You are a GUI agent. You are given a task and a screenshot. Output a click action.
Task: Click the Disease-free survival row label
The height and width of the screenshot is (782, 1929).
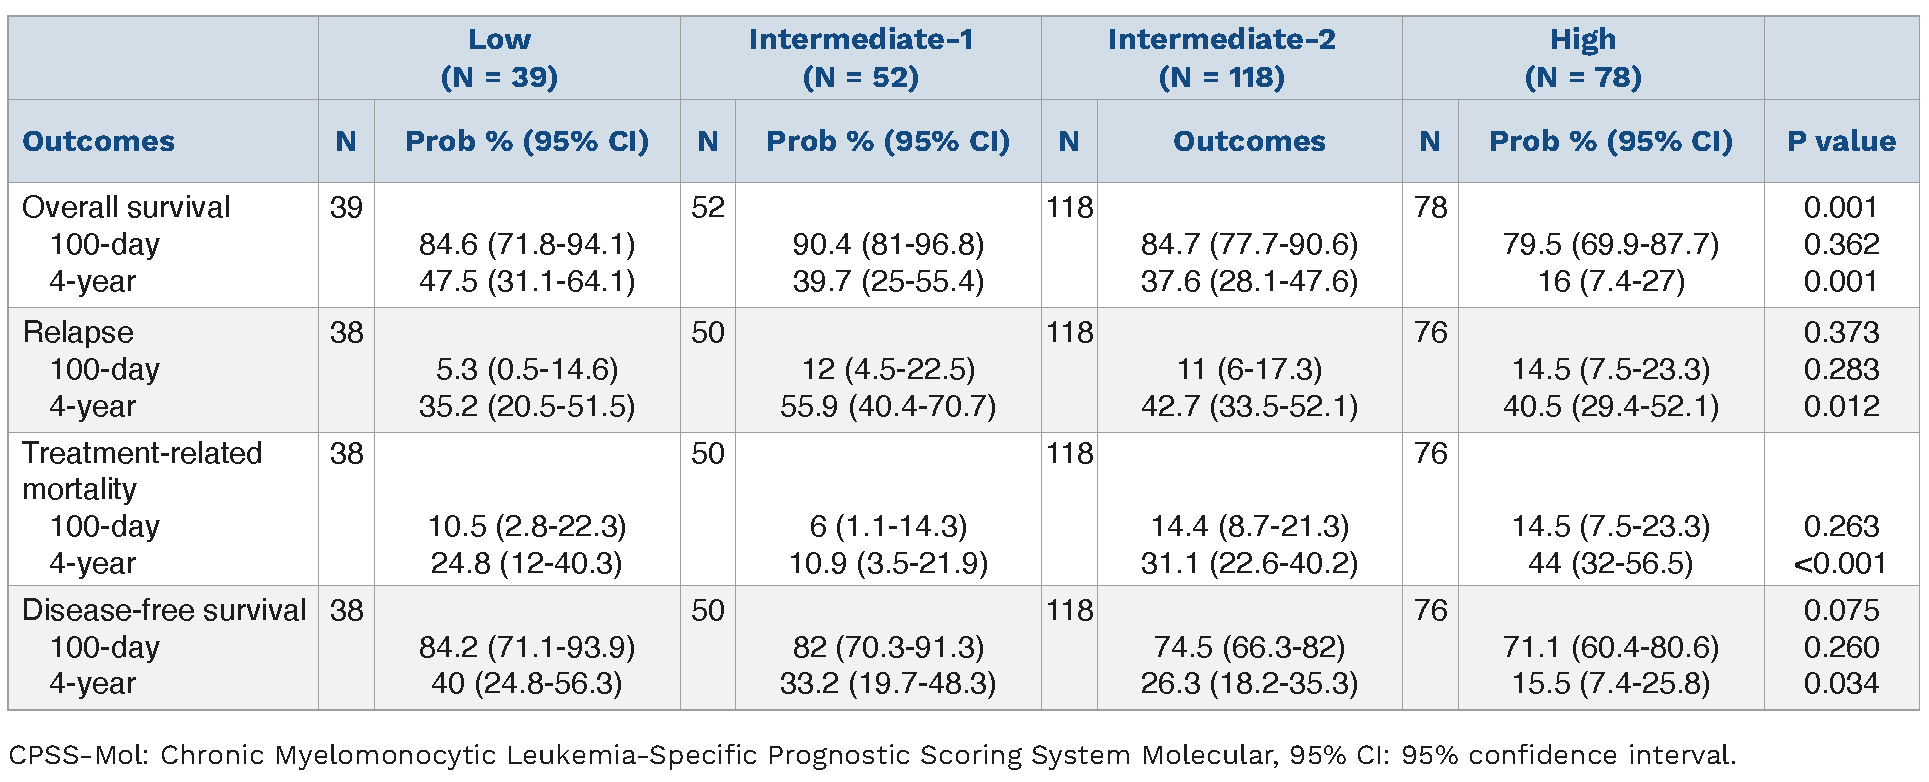164,610
